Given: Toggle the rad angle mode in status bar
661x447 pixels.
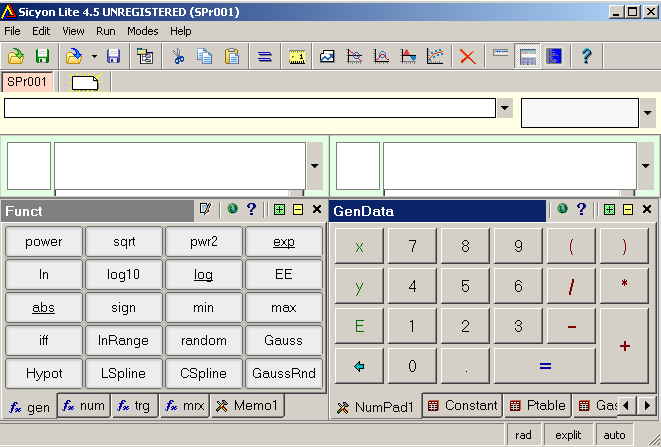Looking at the screenshot, I should [x=523, y=435].
